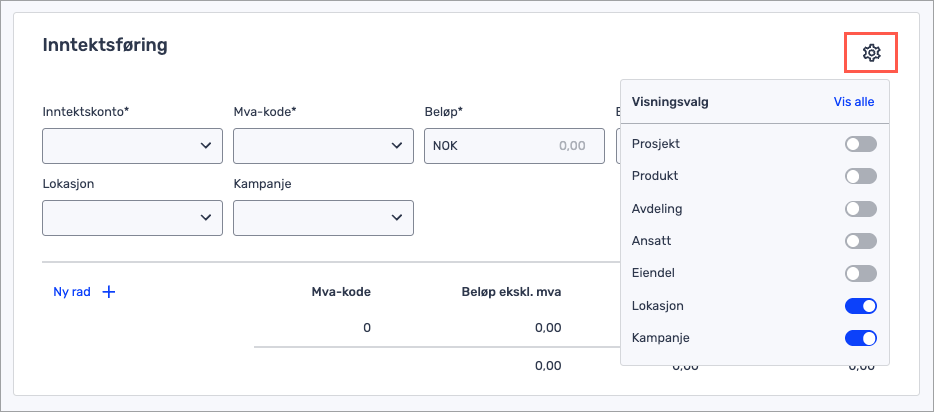
Task: Click the gear settings icon
Action: click(871, 53)
